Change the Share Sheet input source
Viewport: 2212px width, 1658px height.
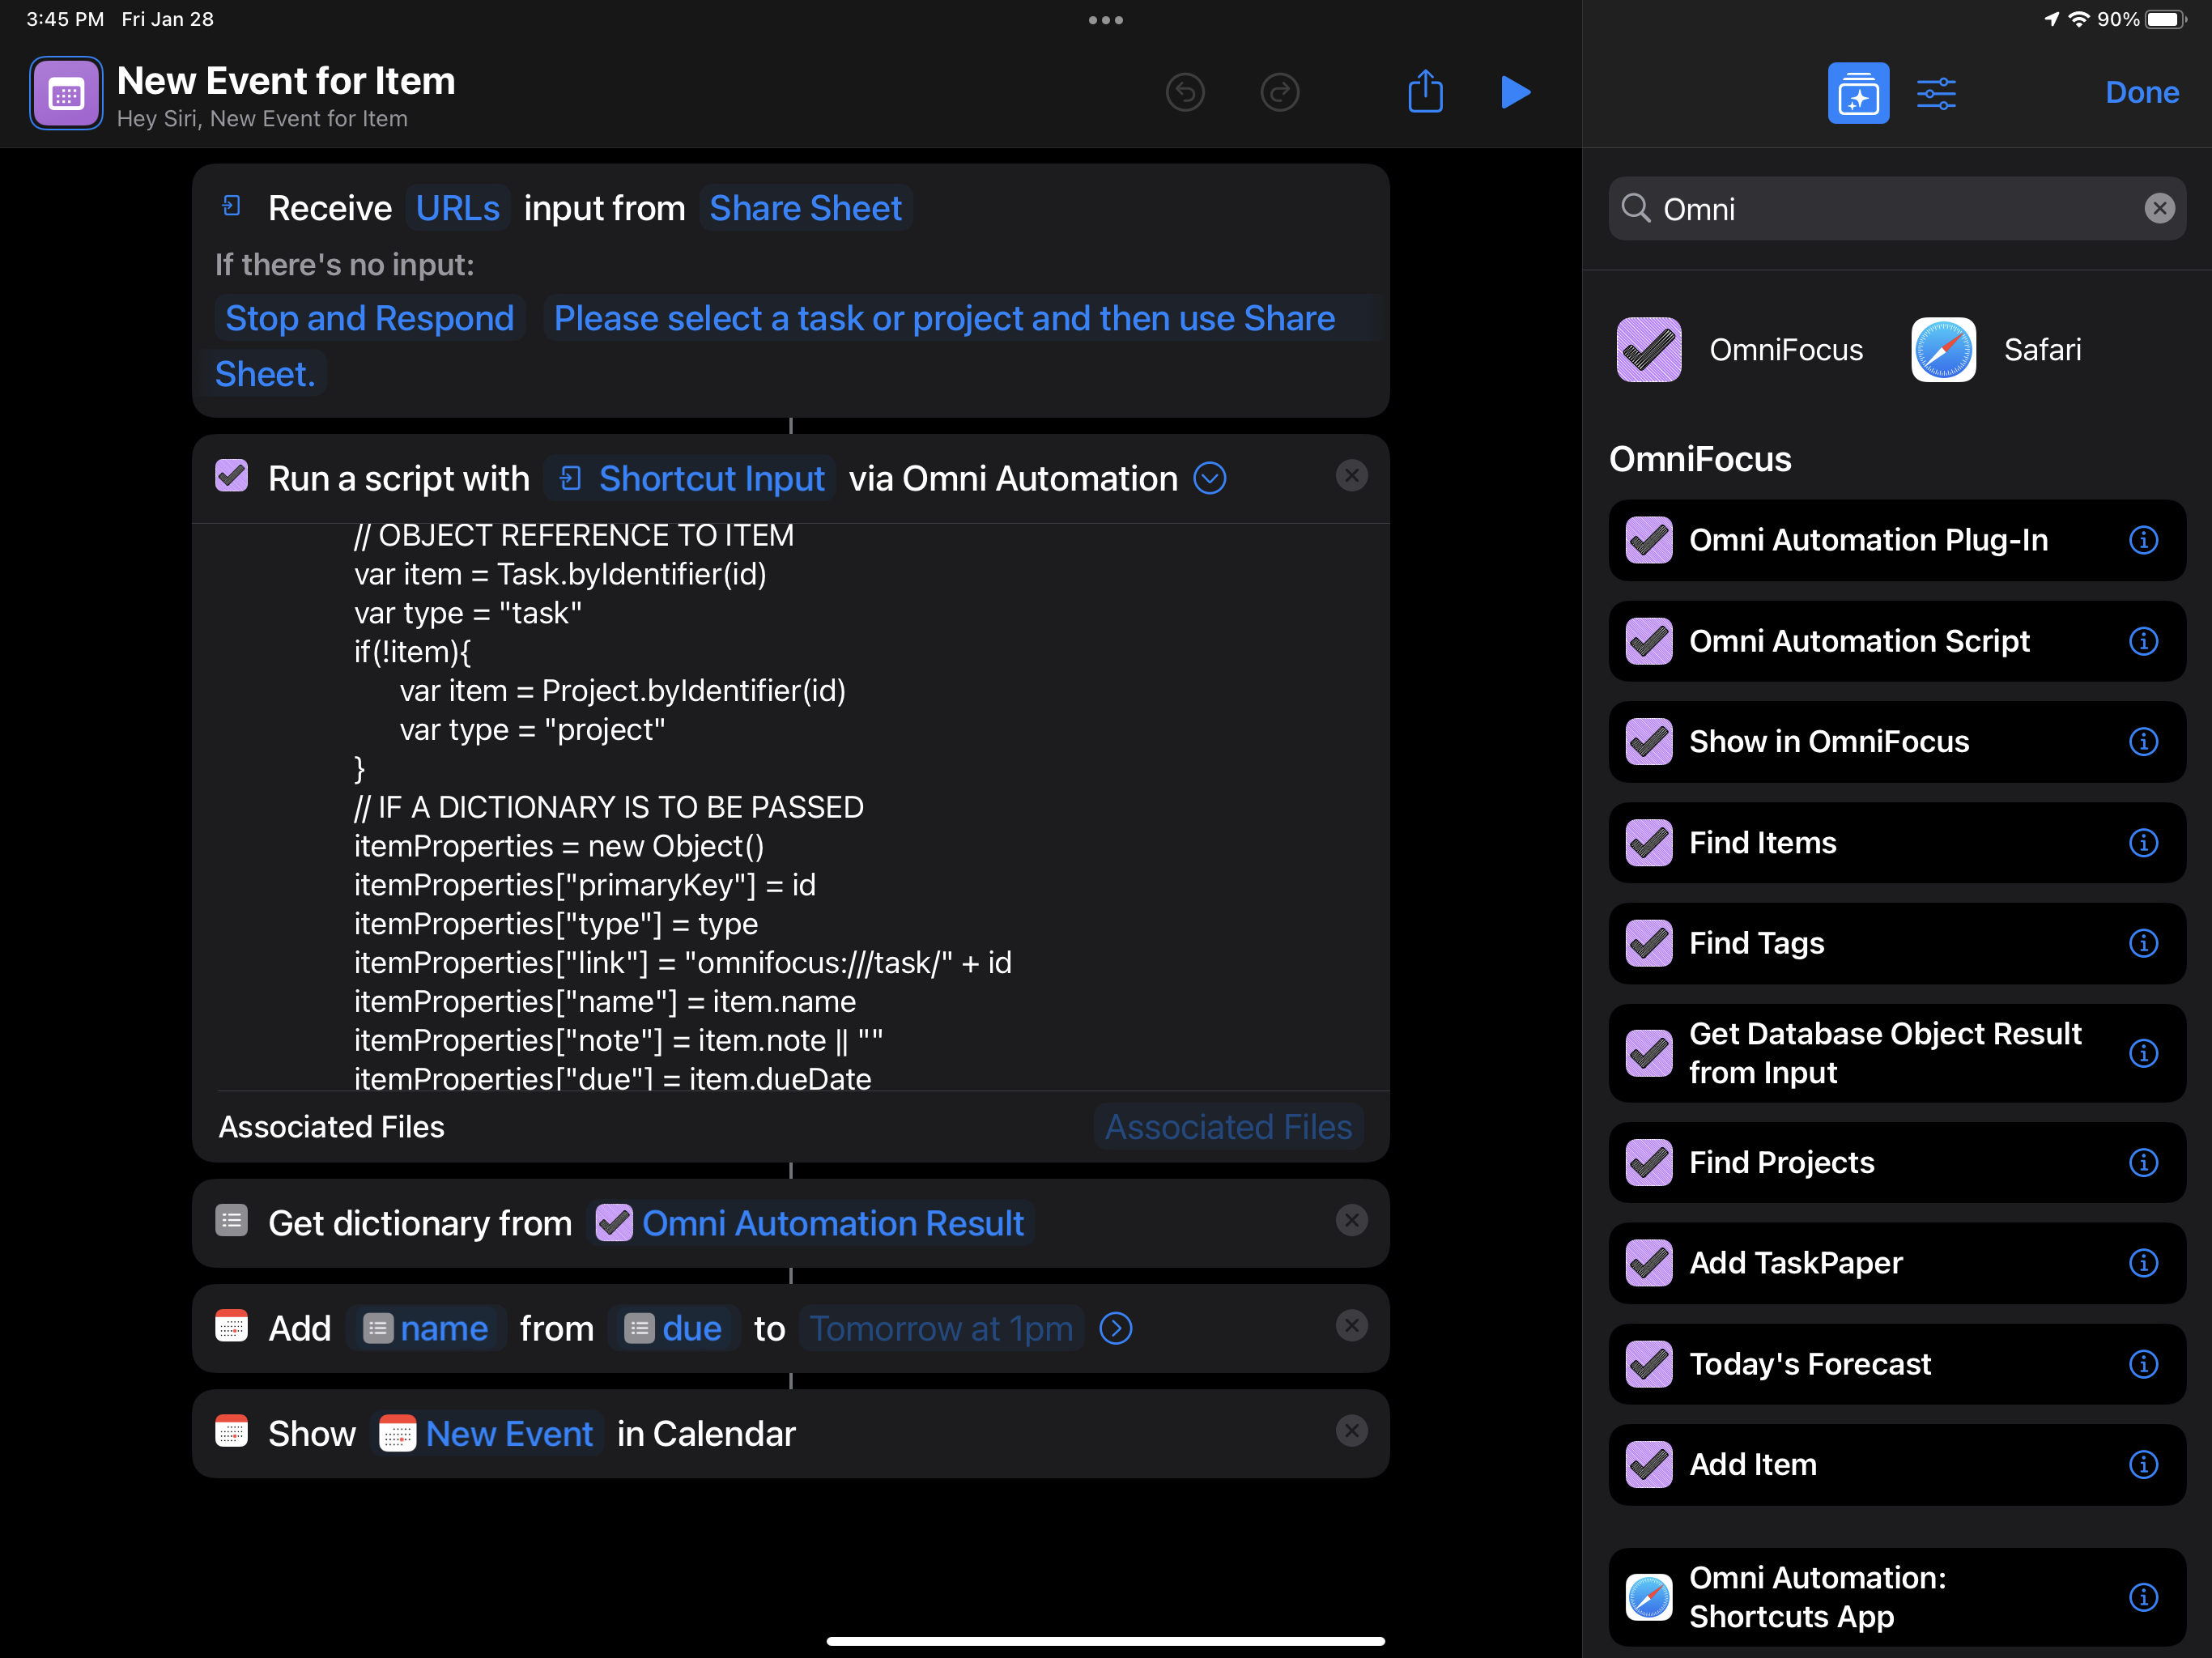[x=805, y=208]
